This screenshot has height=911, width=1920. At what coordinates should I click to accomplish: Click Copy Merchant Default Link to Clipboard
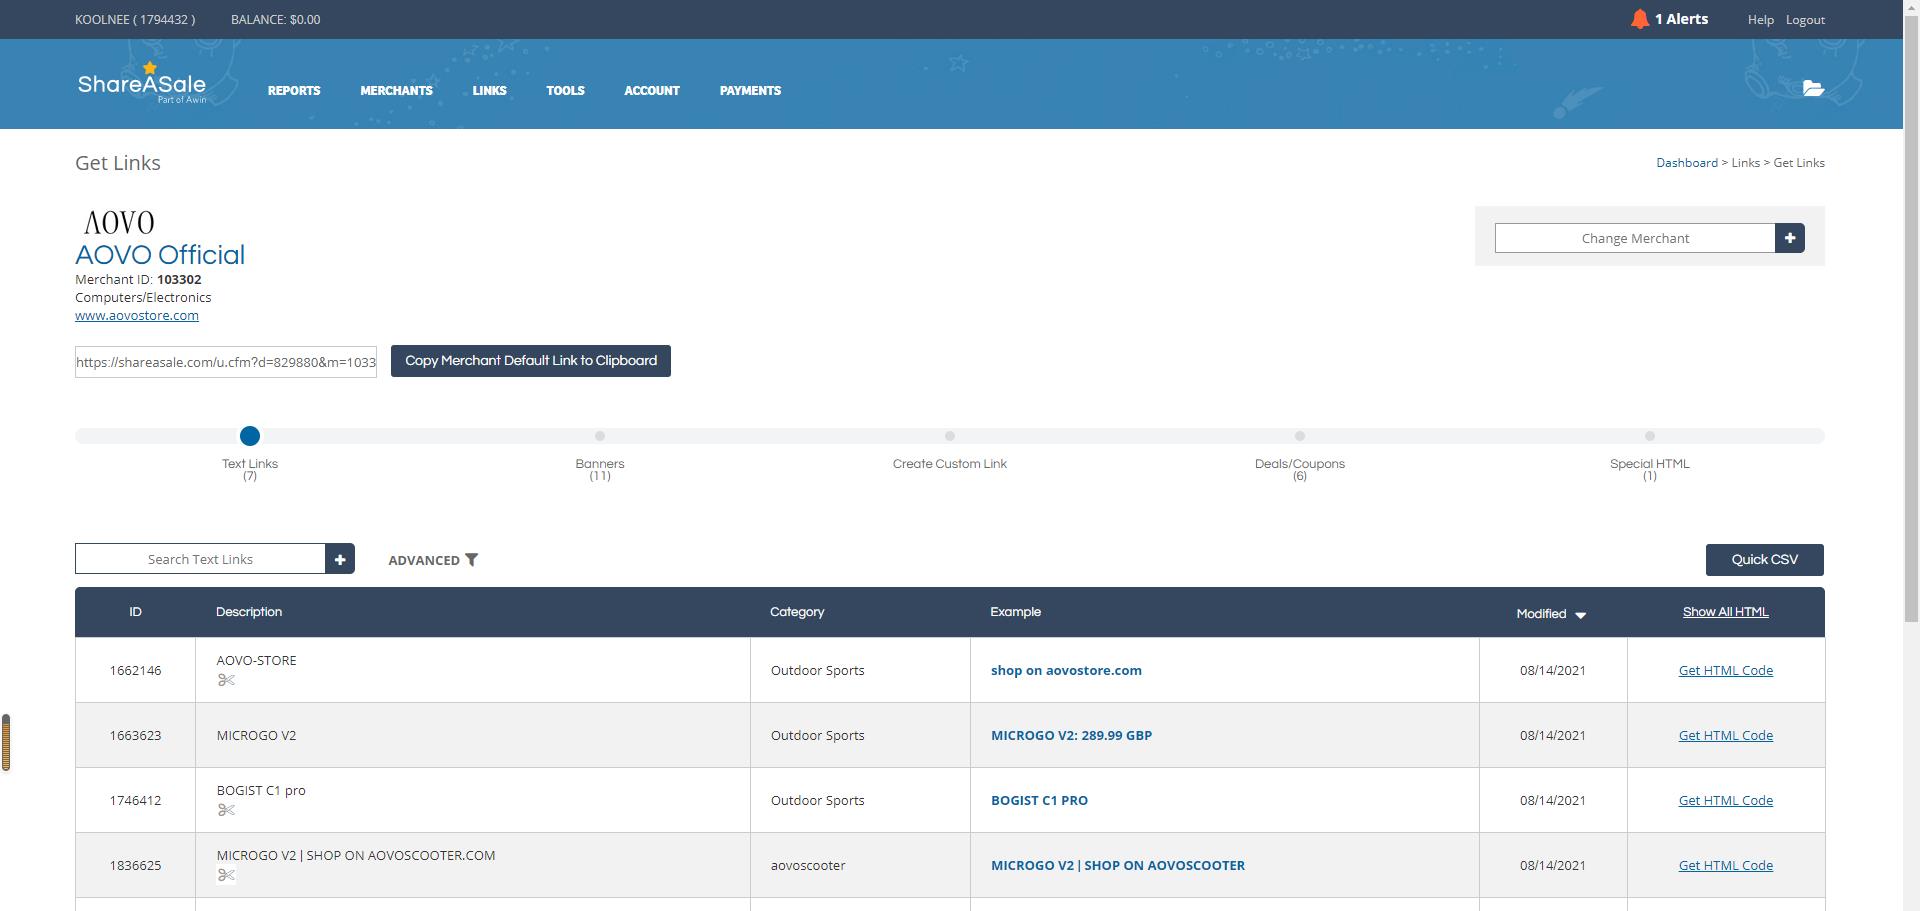[x=531, y=361]
